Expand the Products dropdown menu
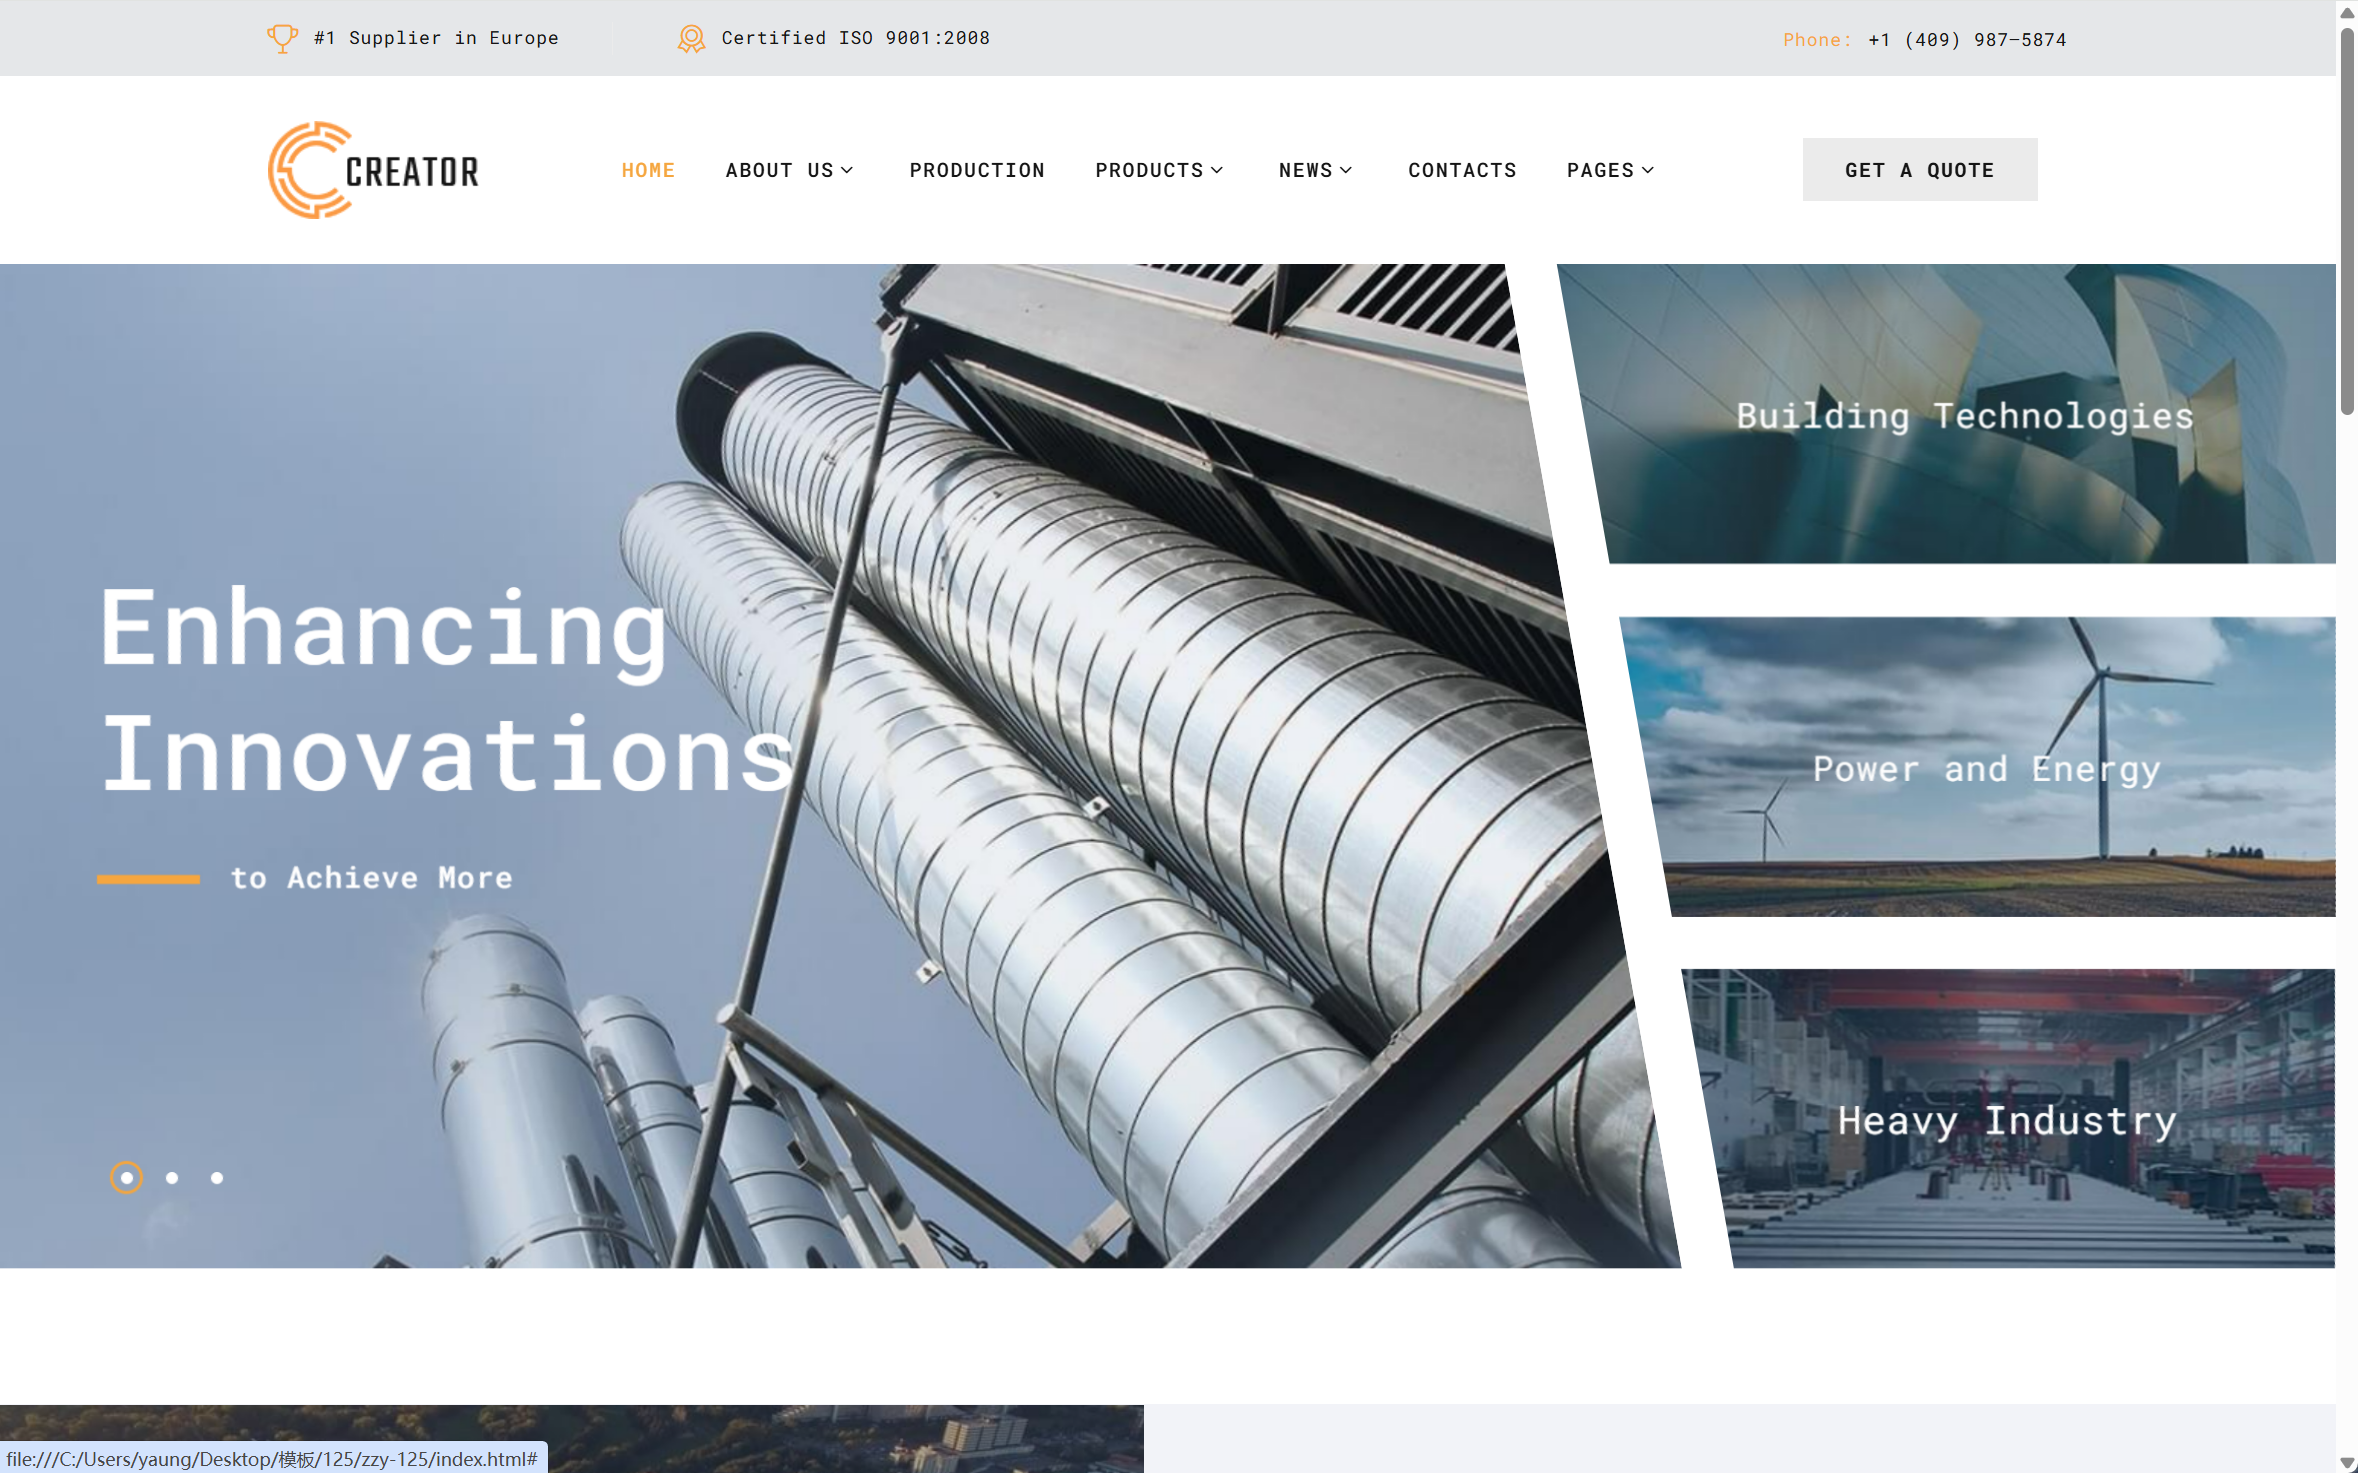 (1159, 170)
